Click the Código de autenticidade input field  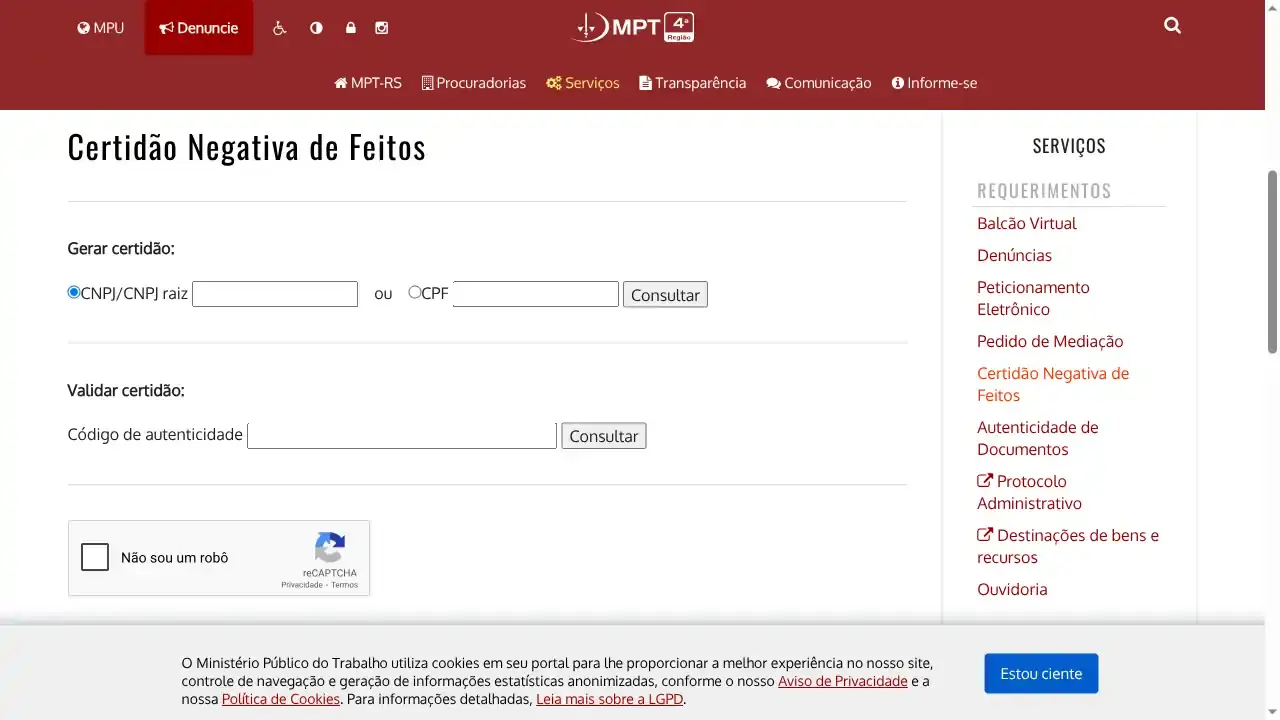(401, 434)
